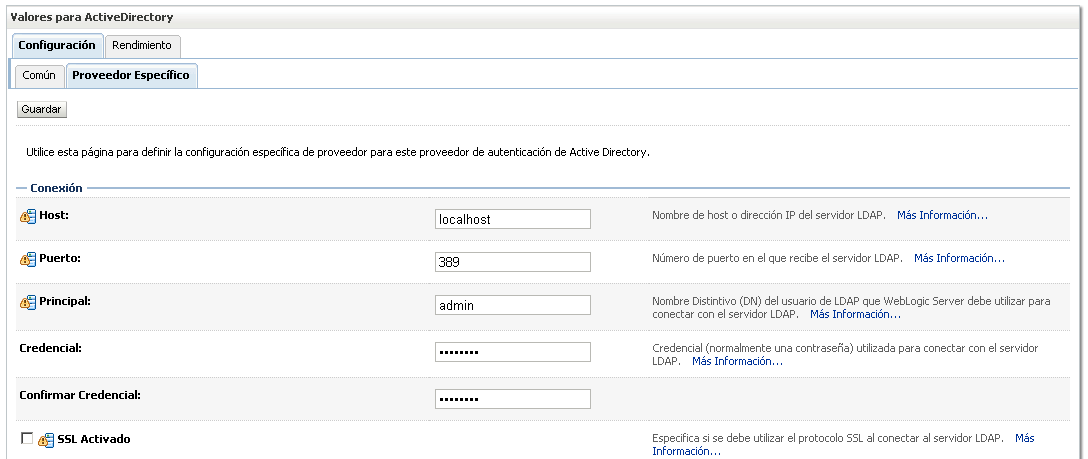
Task: Select the Común sub-tab
Action: click(39, 76)
